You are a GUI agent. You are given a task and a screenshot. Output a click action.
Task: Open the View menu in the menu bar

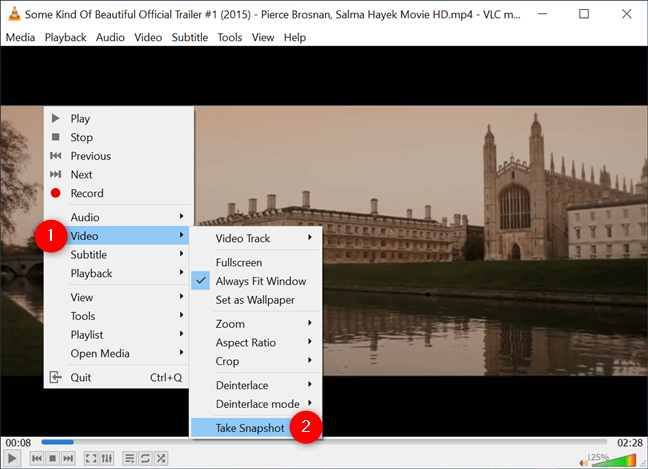[x=263, y=37]
